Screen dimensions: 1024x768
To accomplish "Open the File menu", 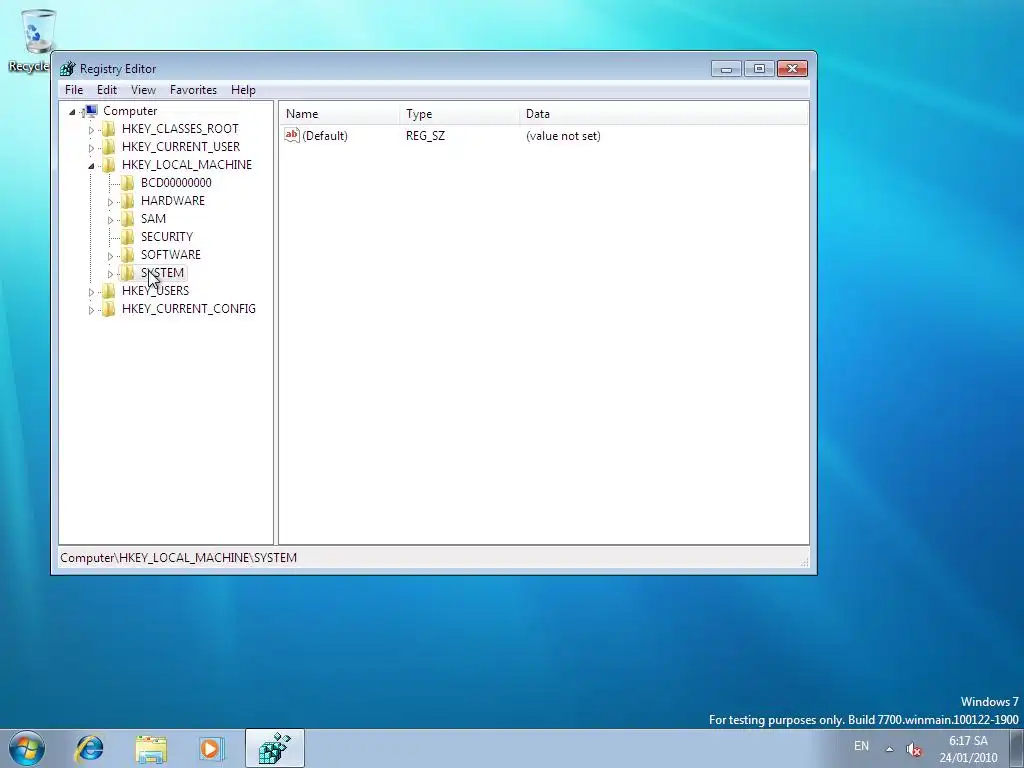I will 74,89.
